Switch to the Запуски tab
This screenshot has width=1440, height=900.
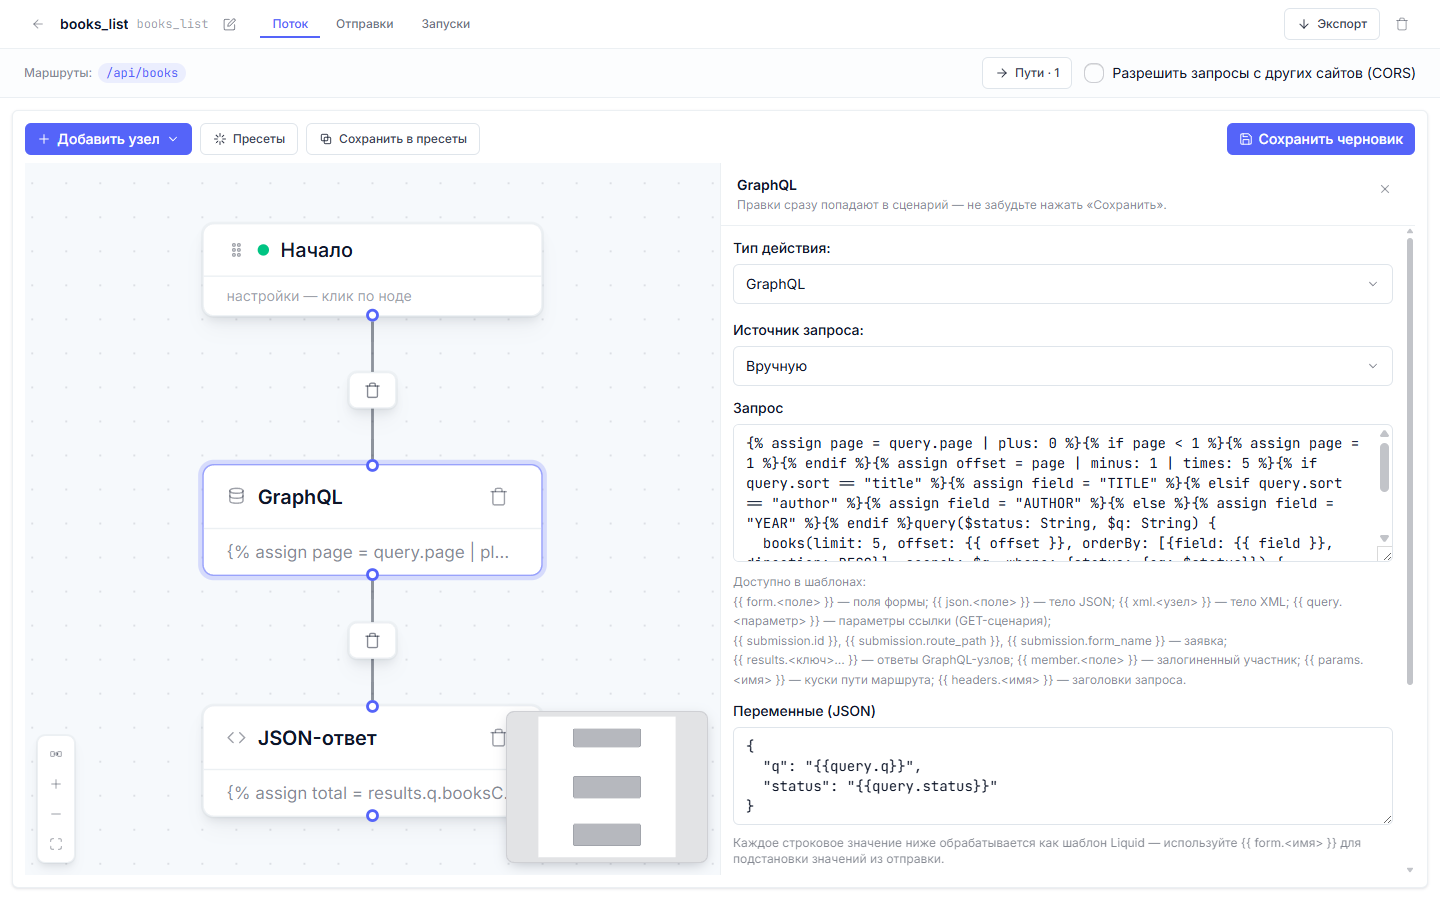[445, 24]
